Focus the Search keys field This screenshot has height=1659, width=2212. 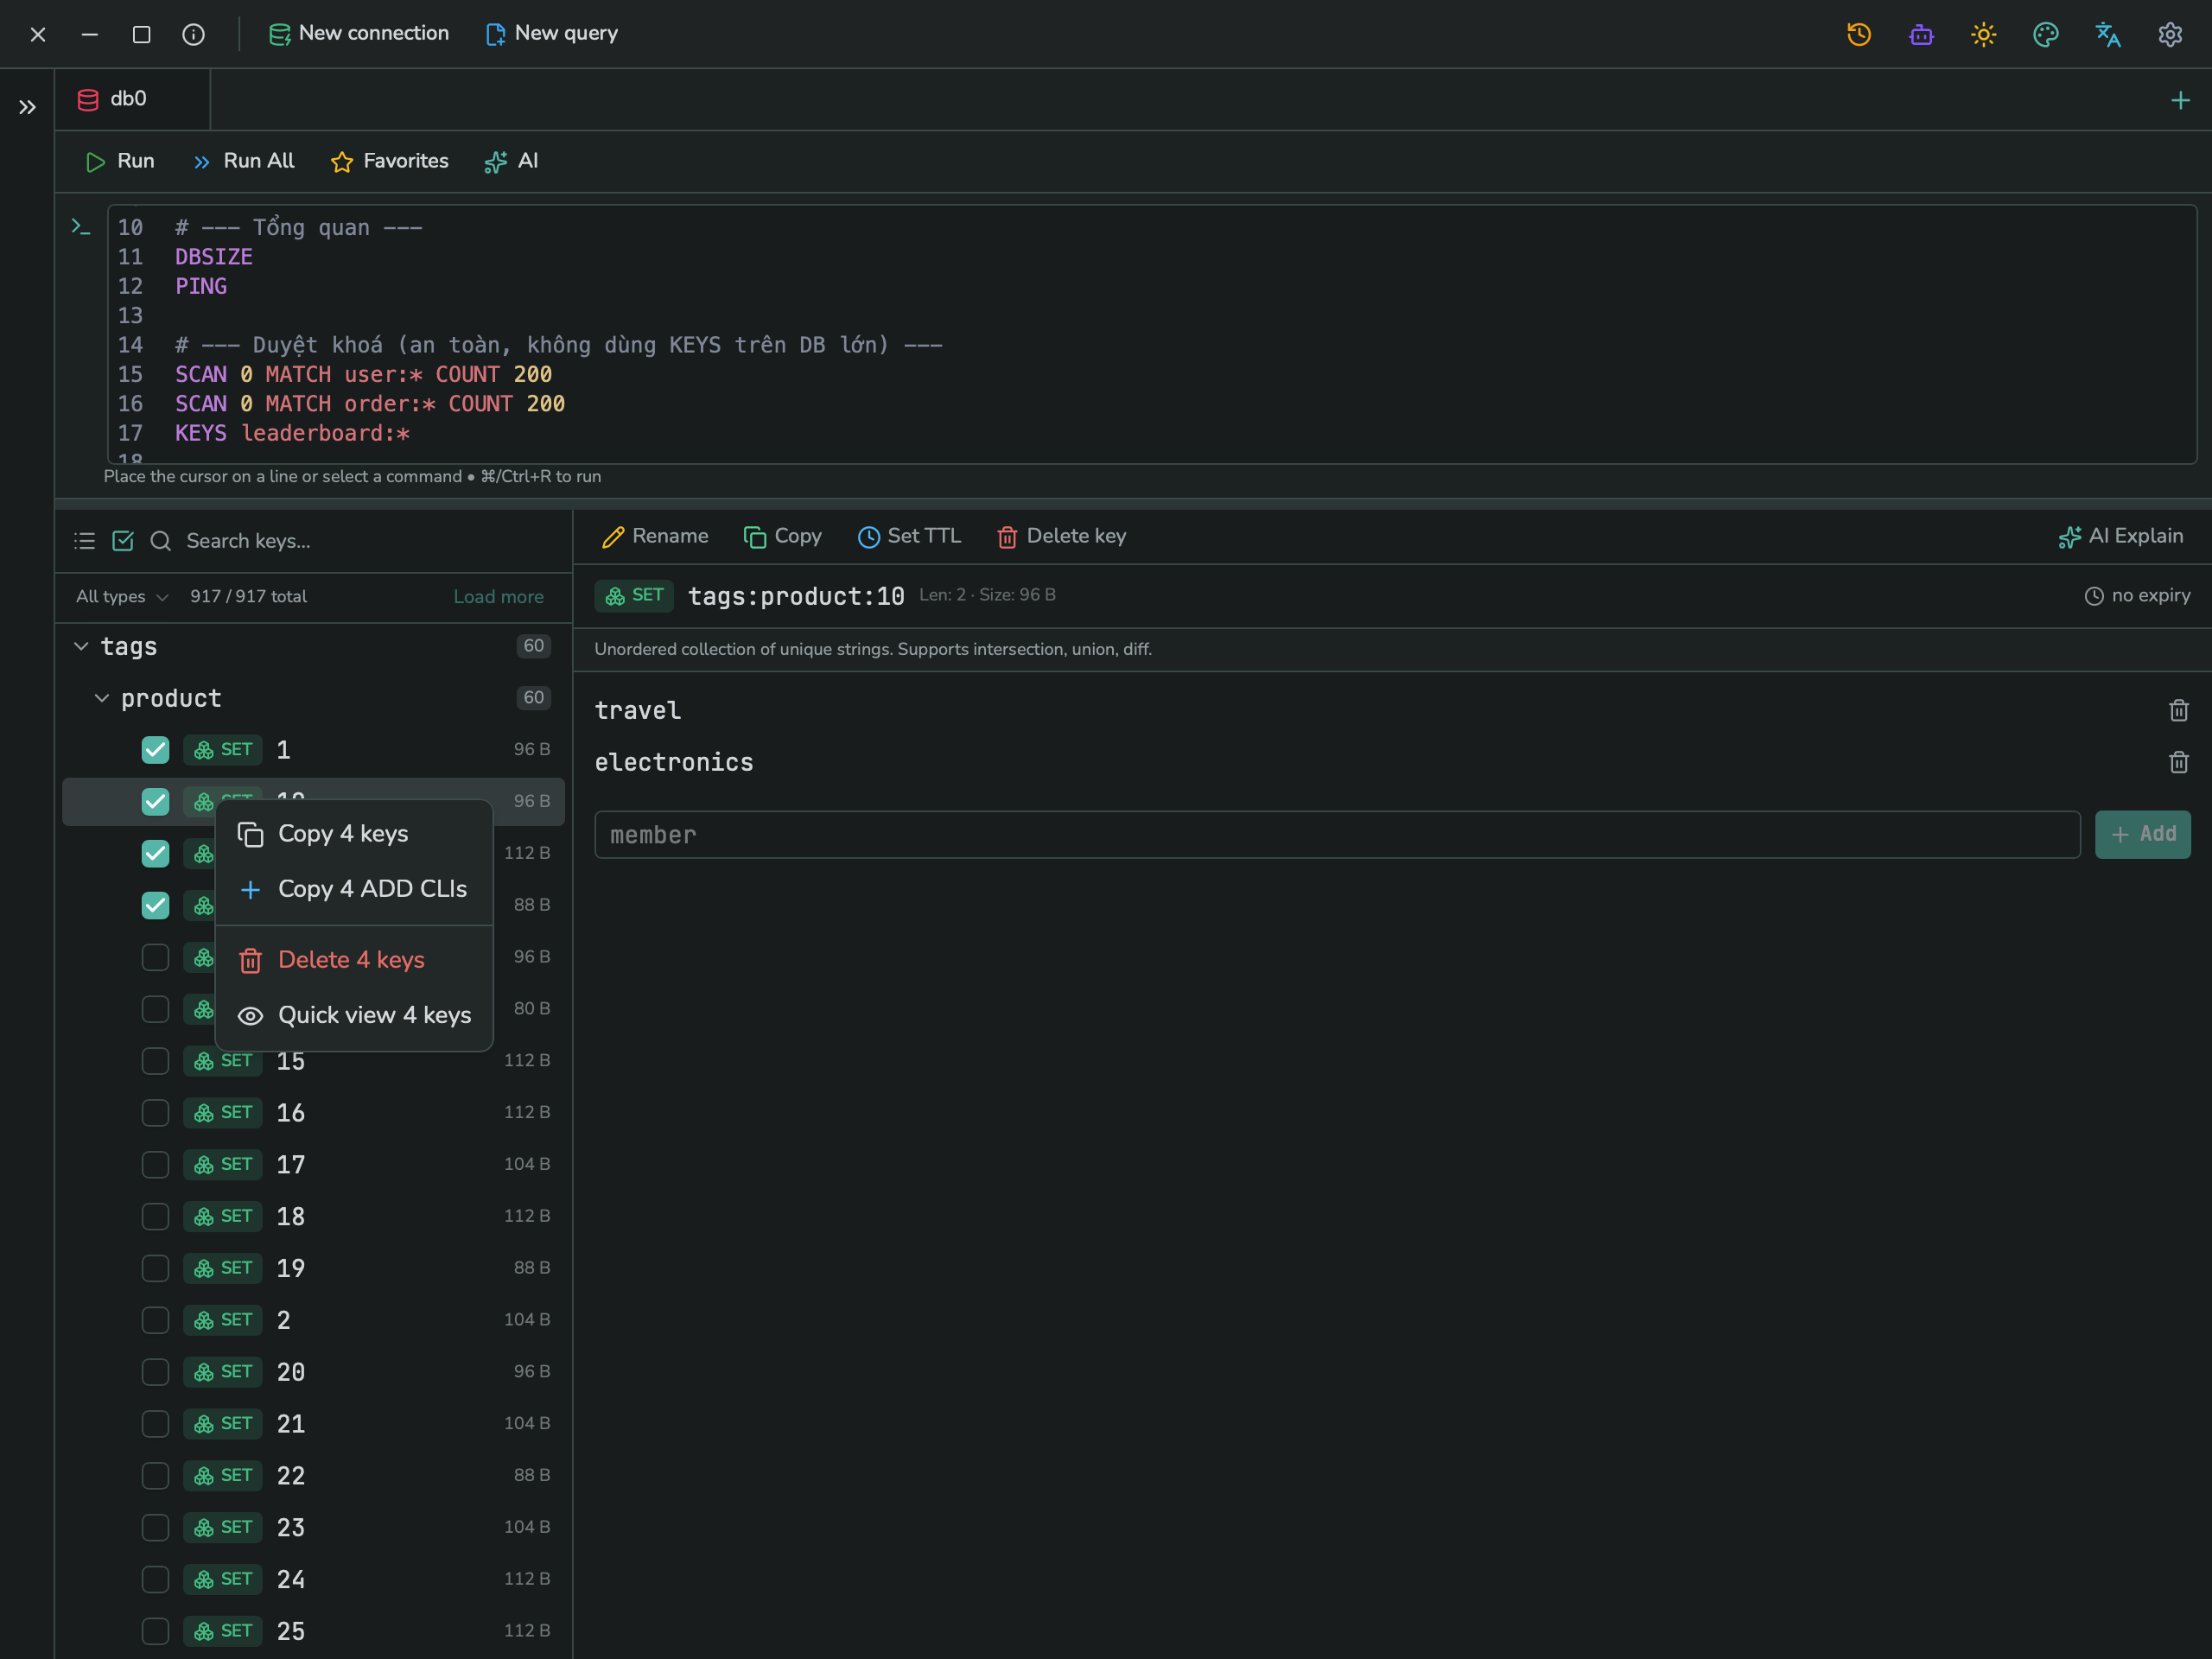click(370, 541)
